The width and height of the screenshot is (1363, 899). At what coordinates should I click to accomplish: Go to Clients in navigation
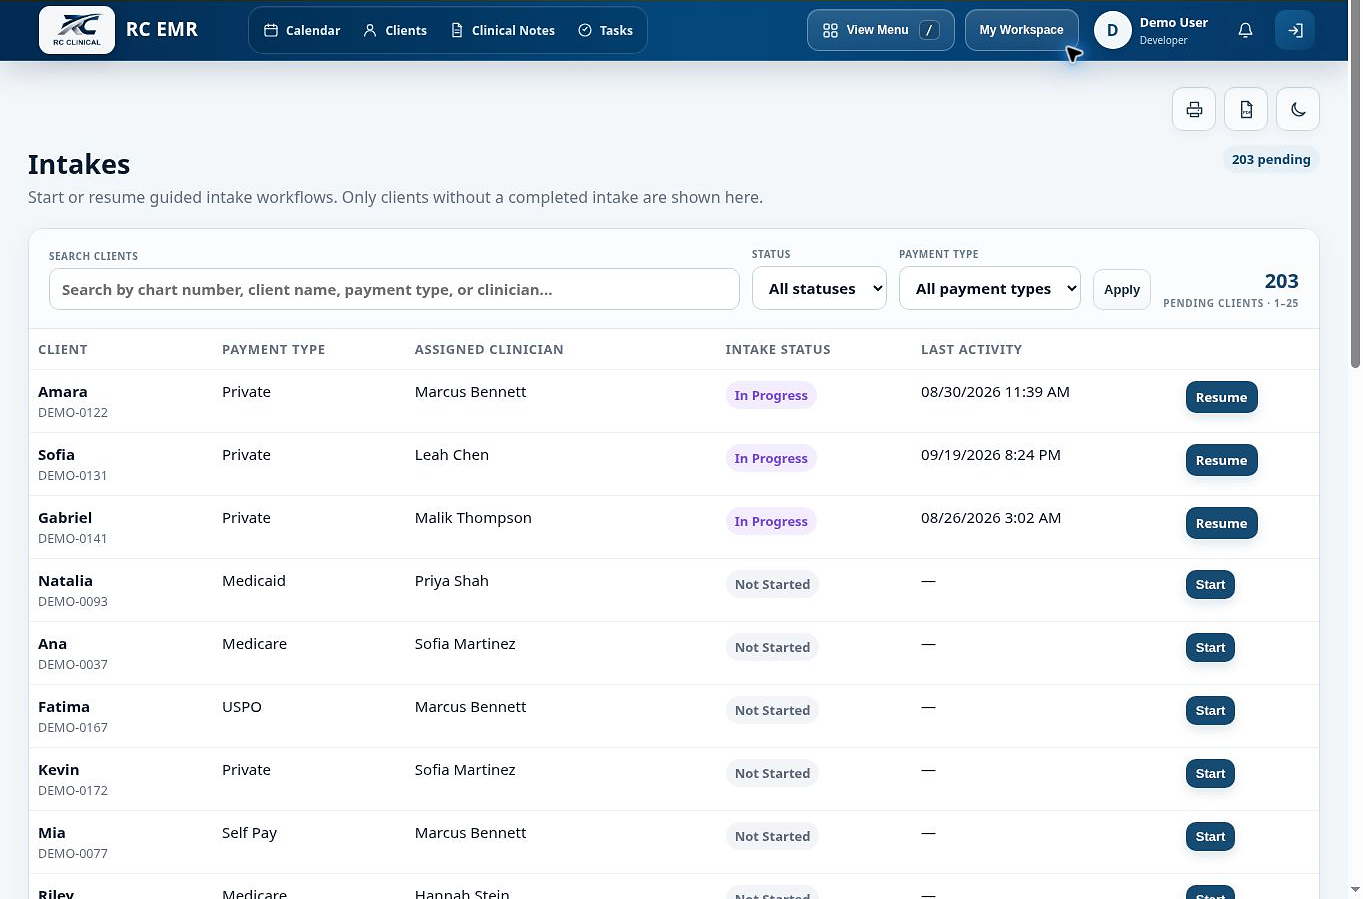395,30
